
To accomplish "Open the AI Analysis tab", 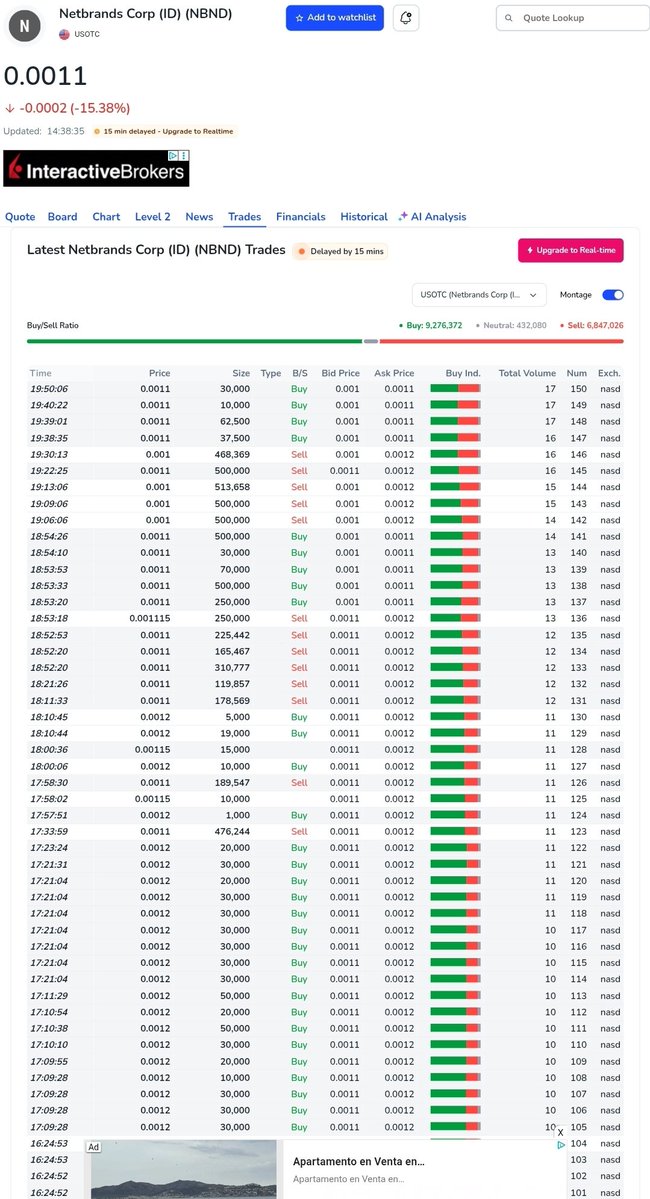I will pos(432,216).
